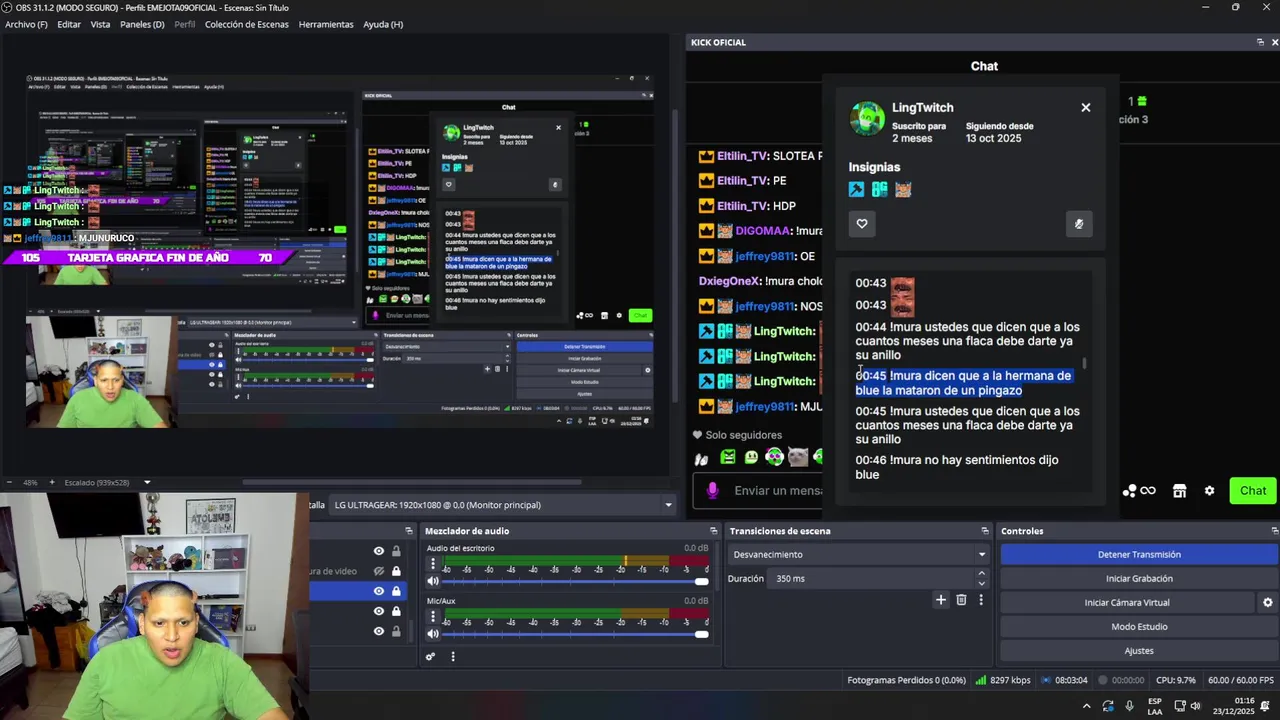
Task: Open ESP LAA keyboard language indicator
Action: (x=1155, y=706)
